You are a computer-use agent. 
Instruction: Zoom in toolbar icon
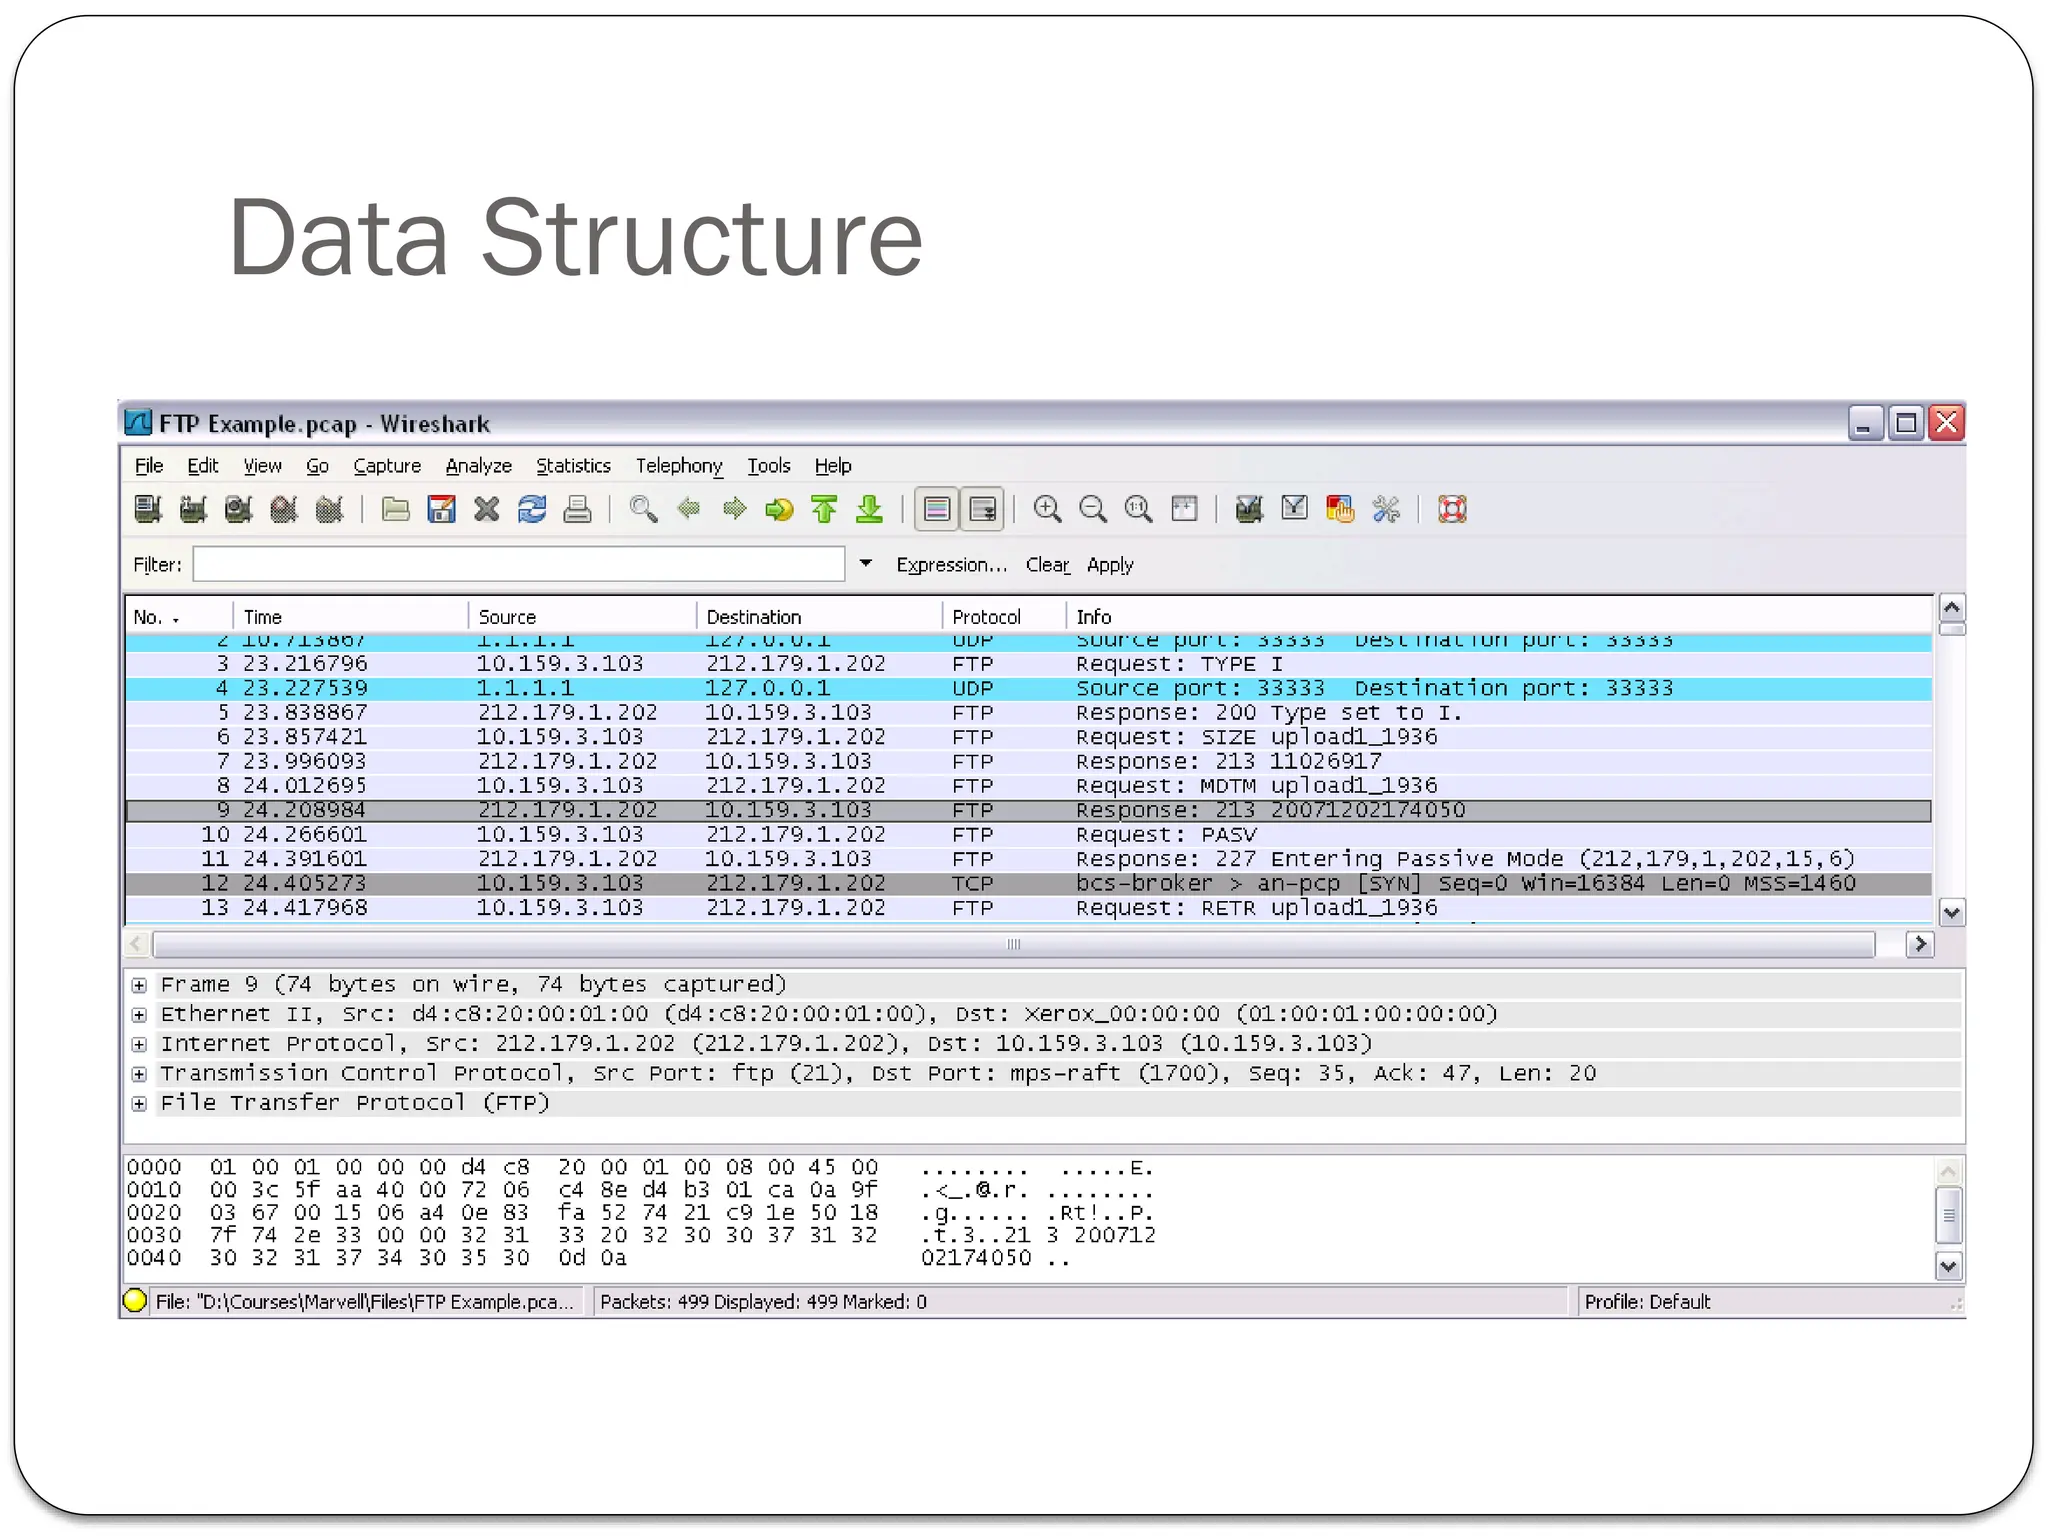pyautogui.click(x=1047, y=509)
